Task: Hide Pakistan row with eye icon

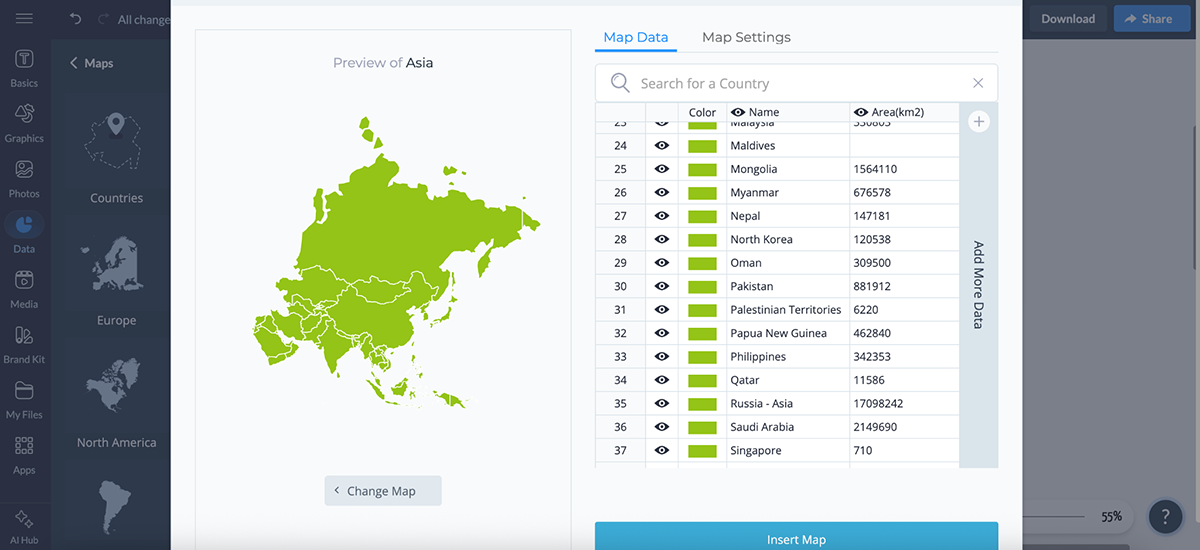Action: click(x=661, y=286)
